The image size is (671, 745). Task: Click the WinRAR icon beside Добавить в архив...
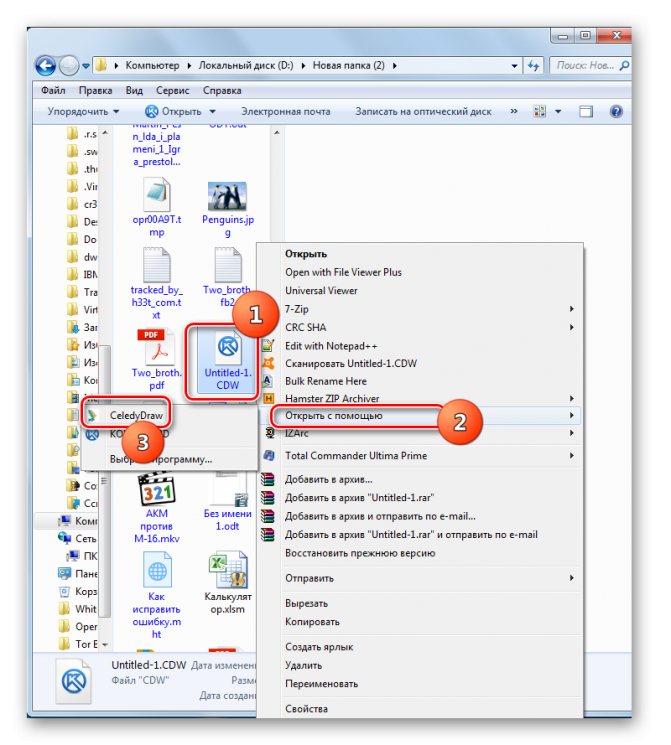[268, 479]
